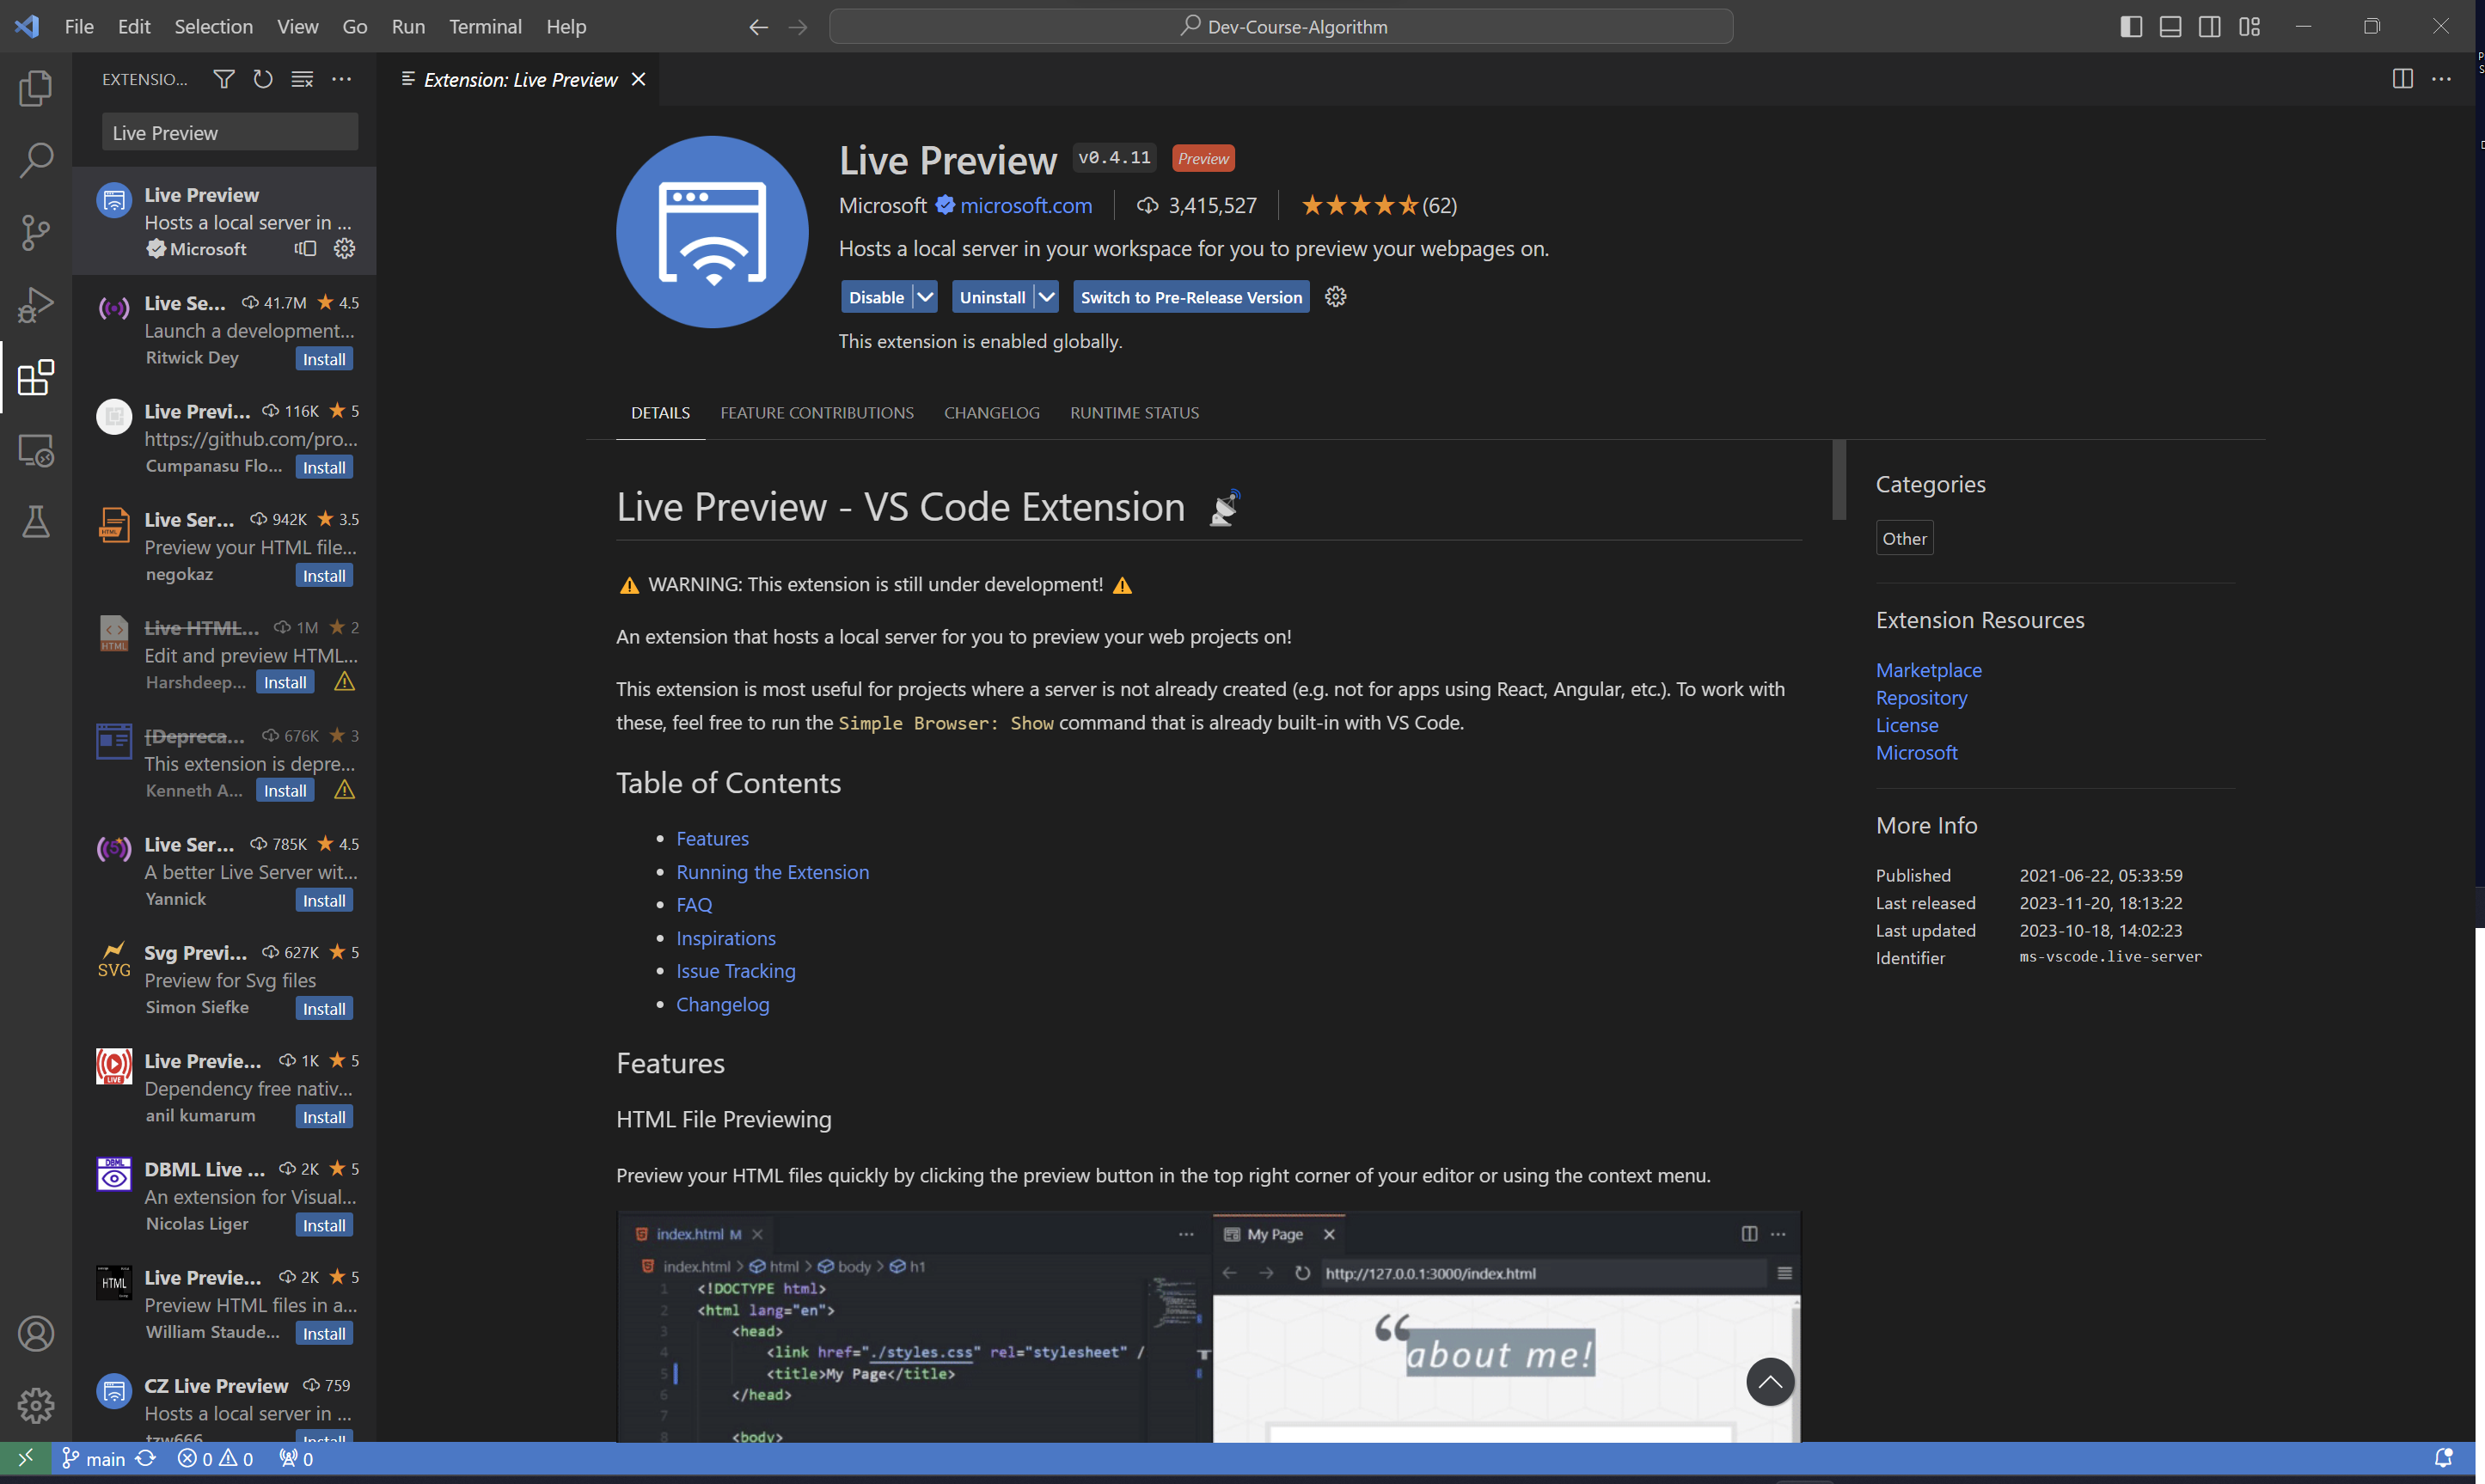The height and width of the screenshot is (1484, 2485).
Task: Jump to Running the Extension section
Action: 772,872
